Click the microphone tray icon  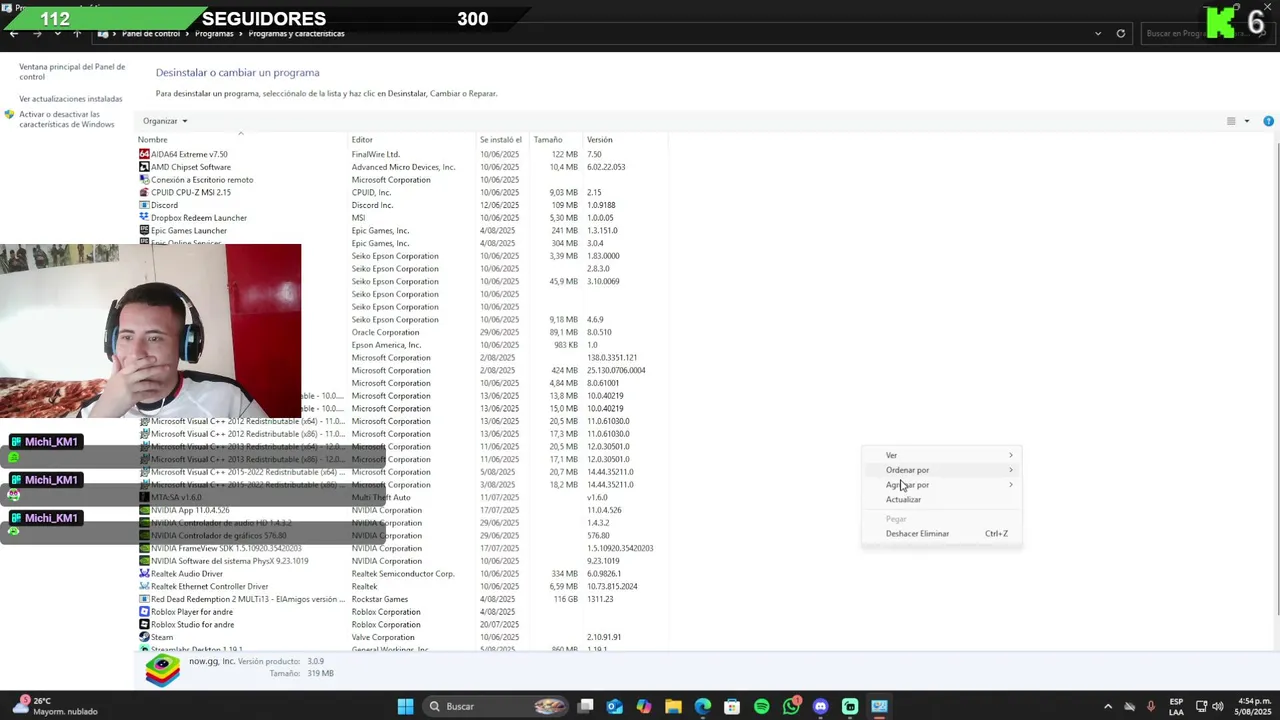pos(1151,706)
